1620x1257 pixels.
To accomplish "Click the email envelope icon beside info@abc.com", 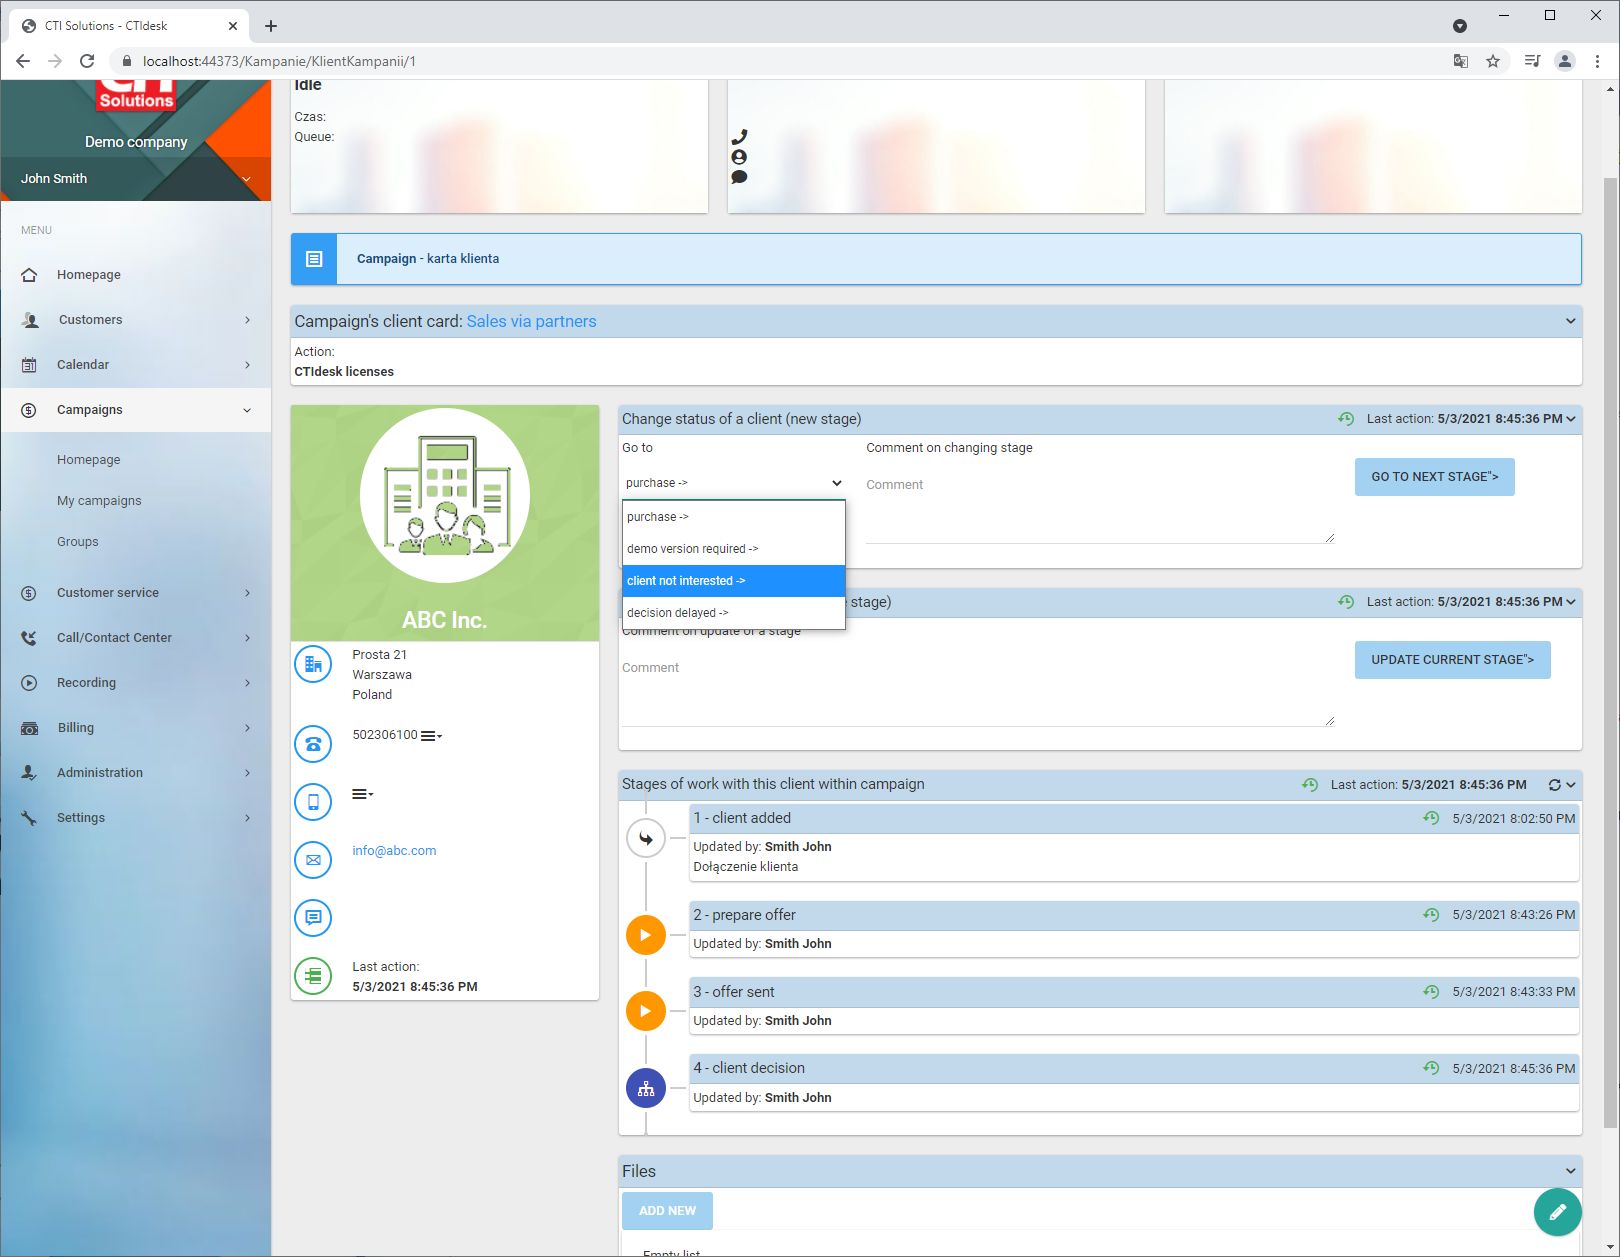I will coord(313,860).
